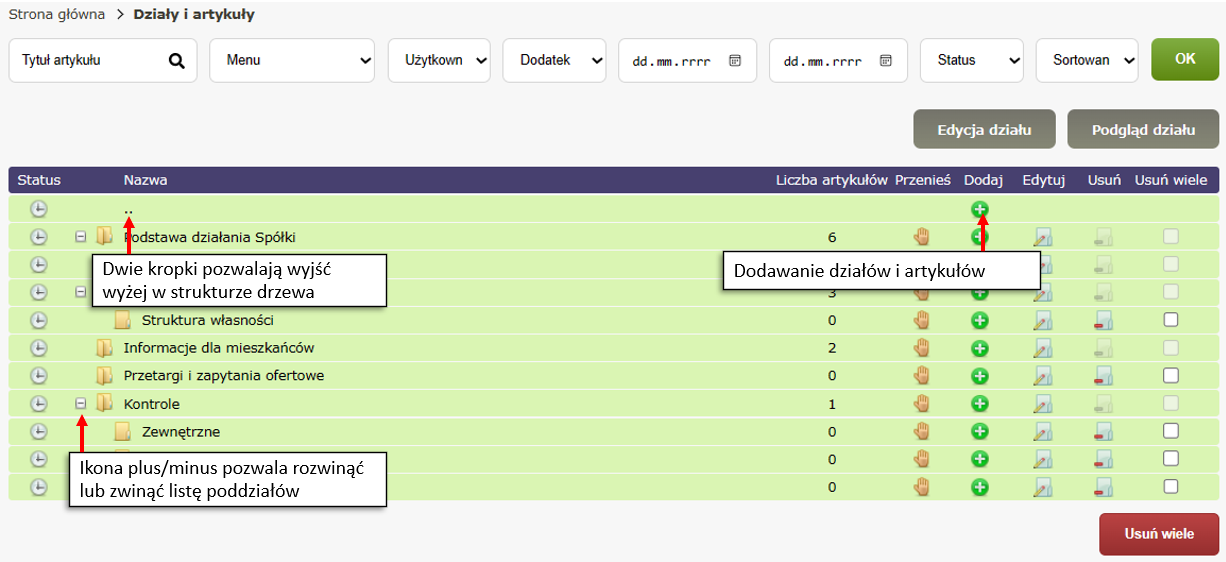Click status clock icon for Zewnętrzne row

38,432
